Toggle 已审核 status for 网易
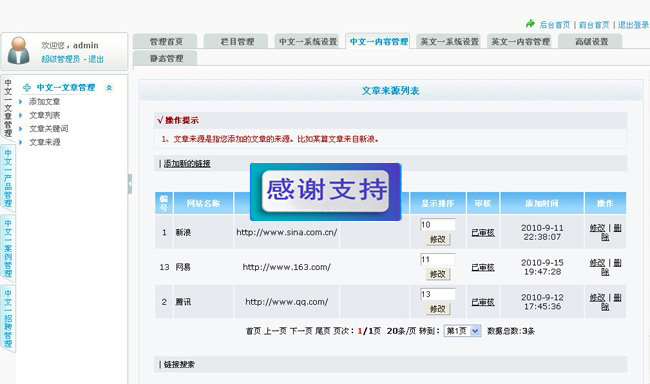Screen dimensions: 650x384 point(483,267)
